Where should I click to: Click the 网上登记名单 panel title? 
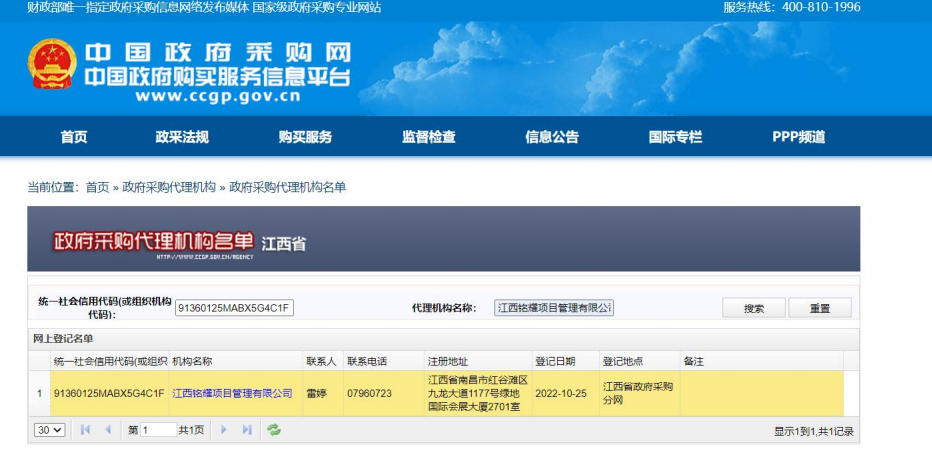coord(63,339)
